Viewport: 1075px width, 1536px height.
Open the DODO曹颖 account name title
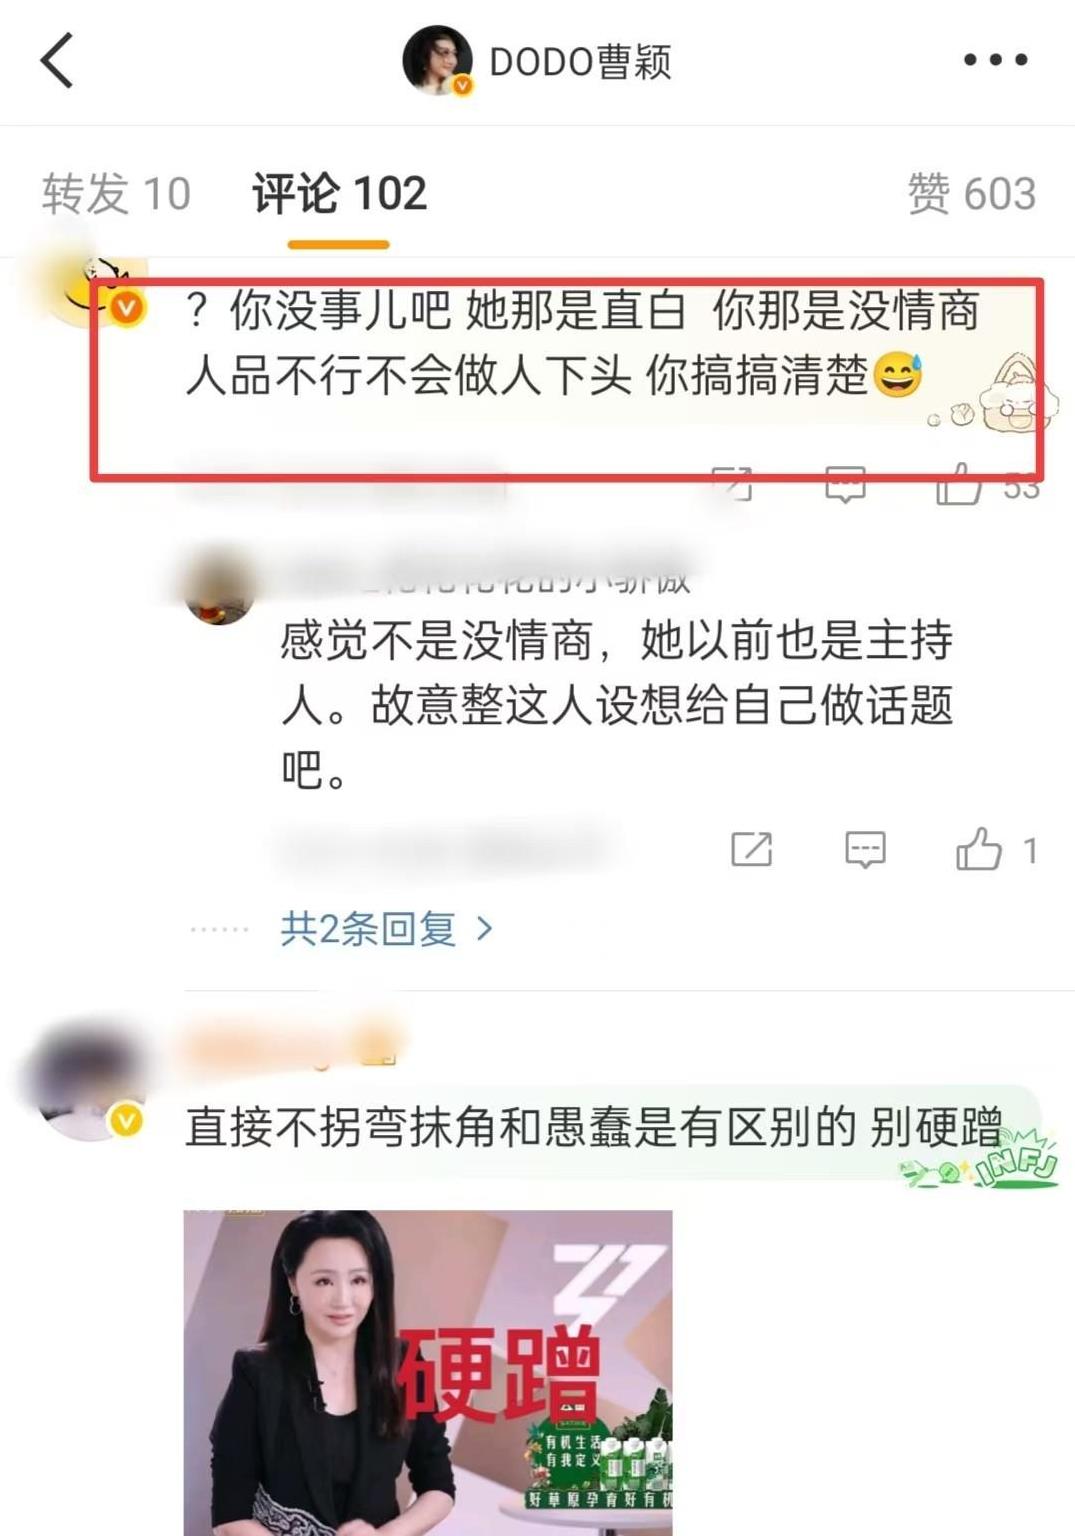580,62
